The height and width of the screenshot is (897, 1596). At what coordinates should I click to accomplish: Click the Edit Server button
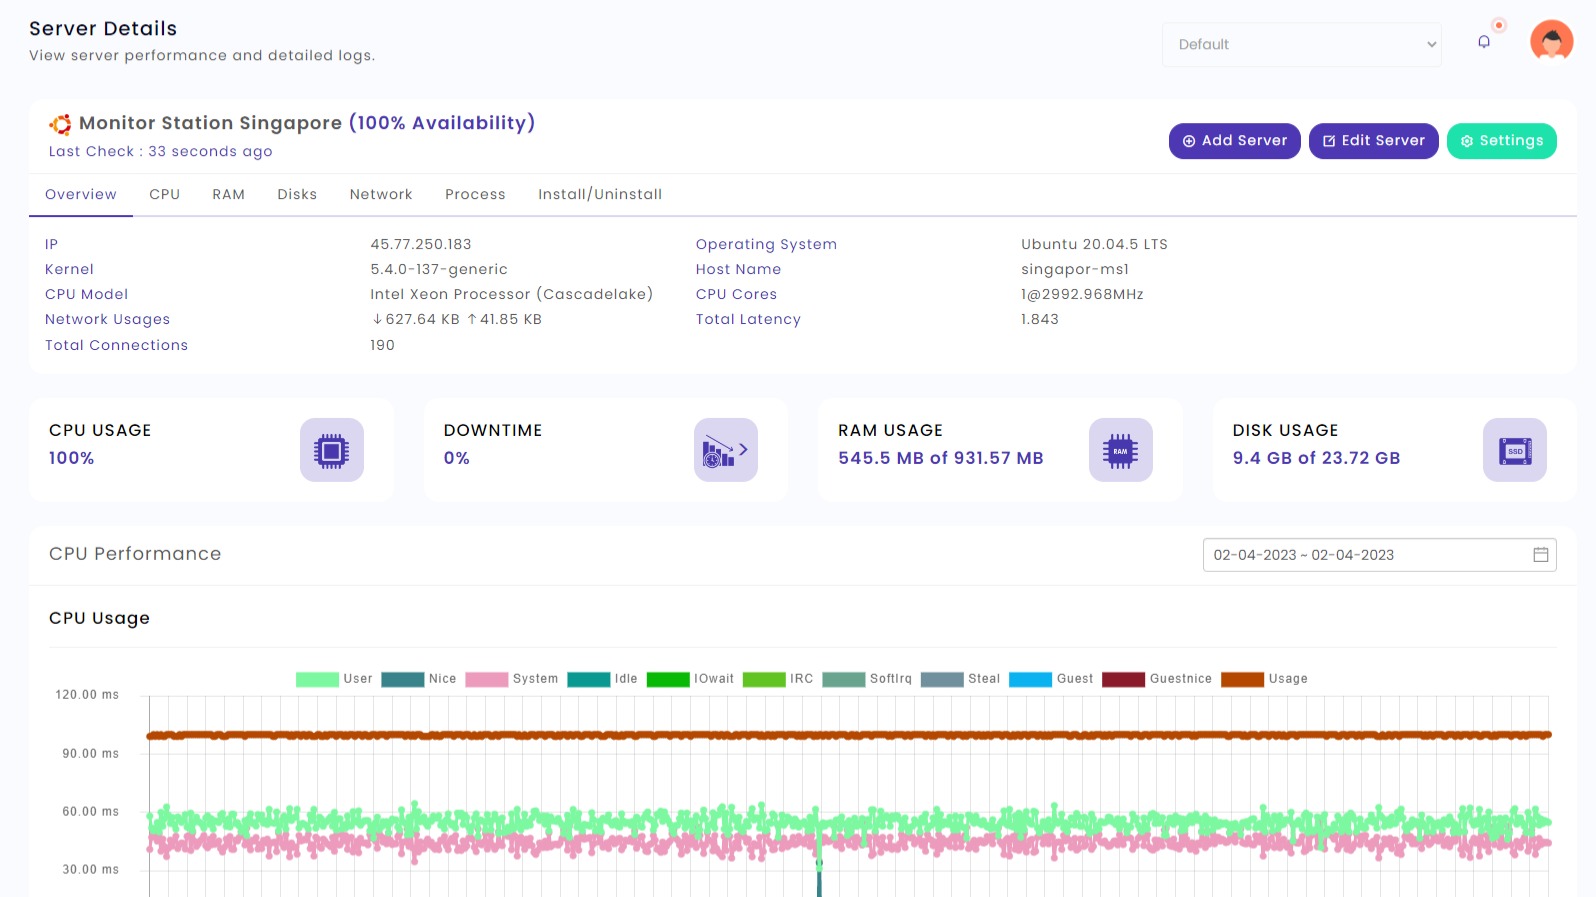point(1373,141)
